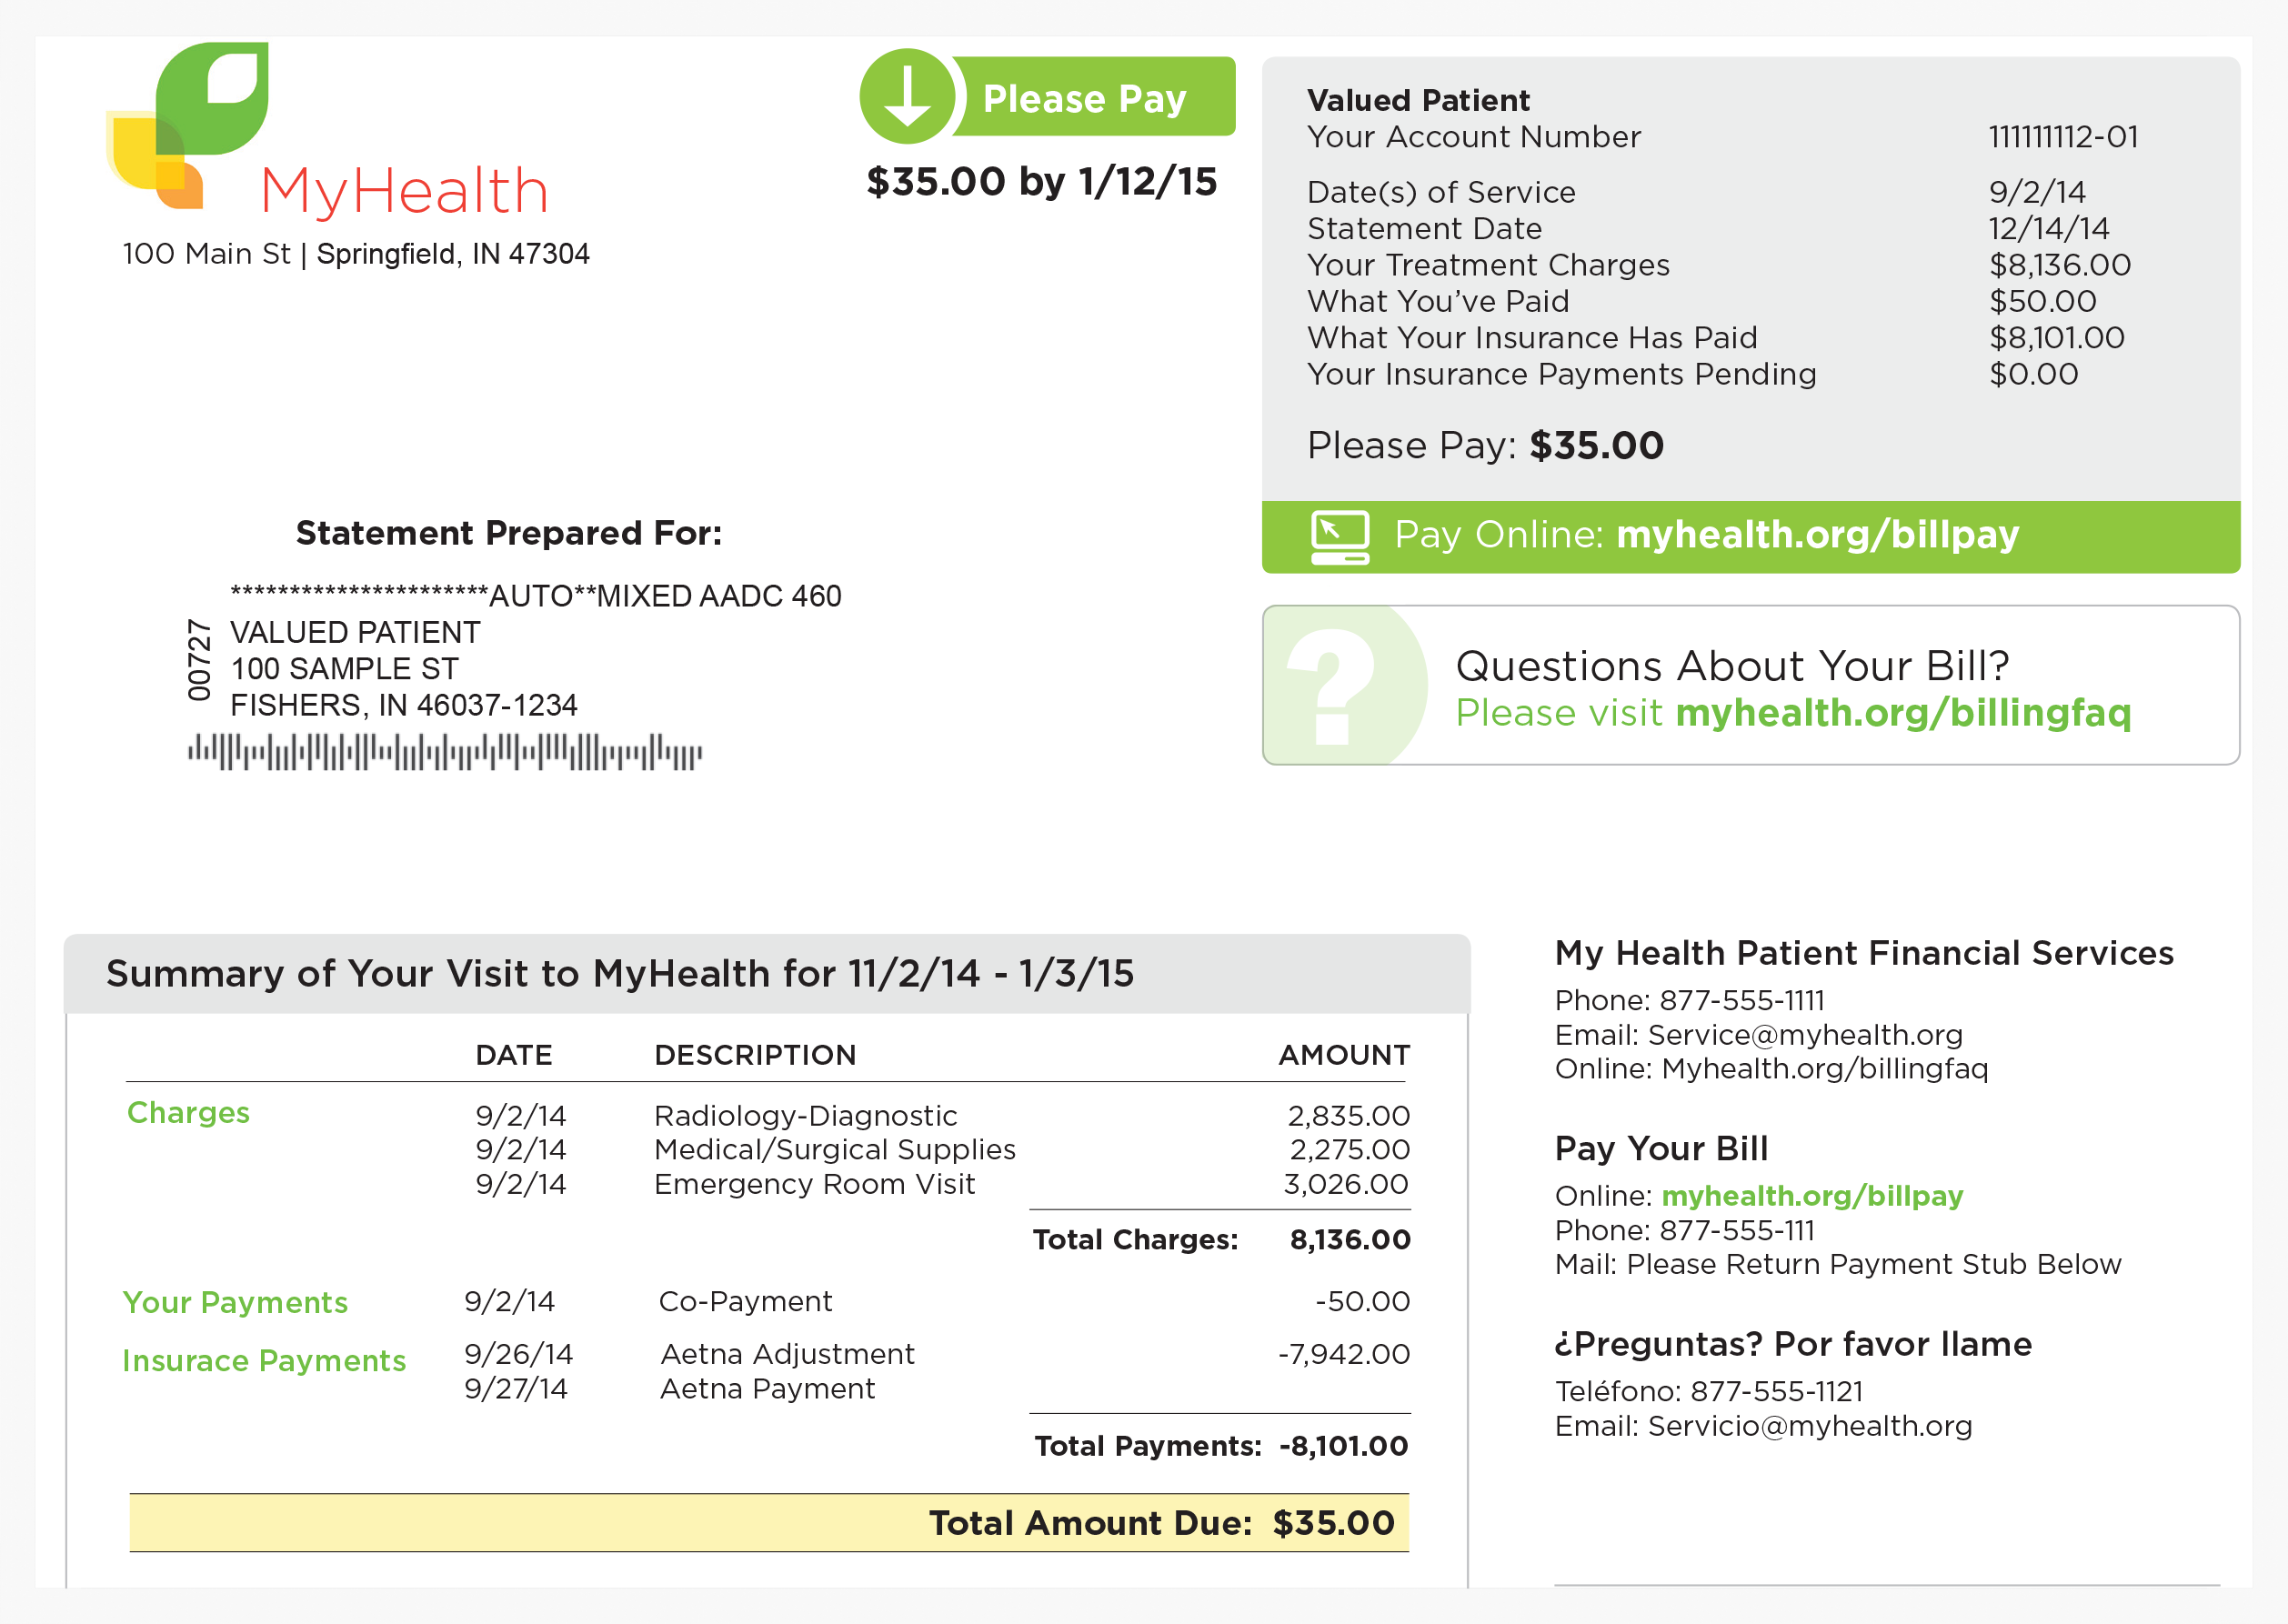This screenshot has width=2288, height=1624.
Task: Click the Service@myhealth.org email address
Action: tap(1804, 1035)
